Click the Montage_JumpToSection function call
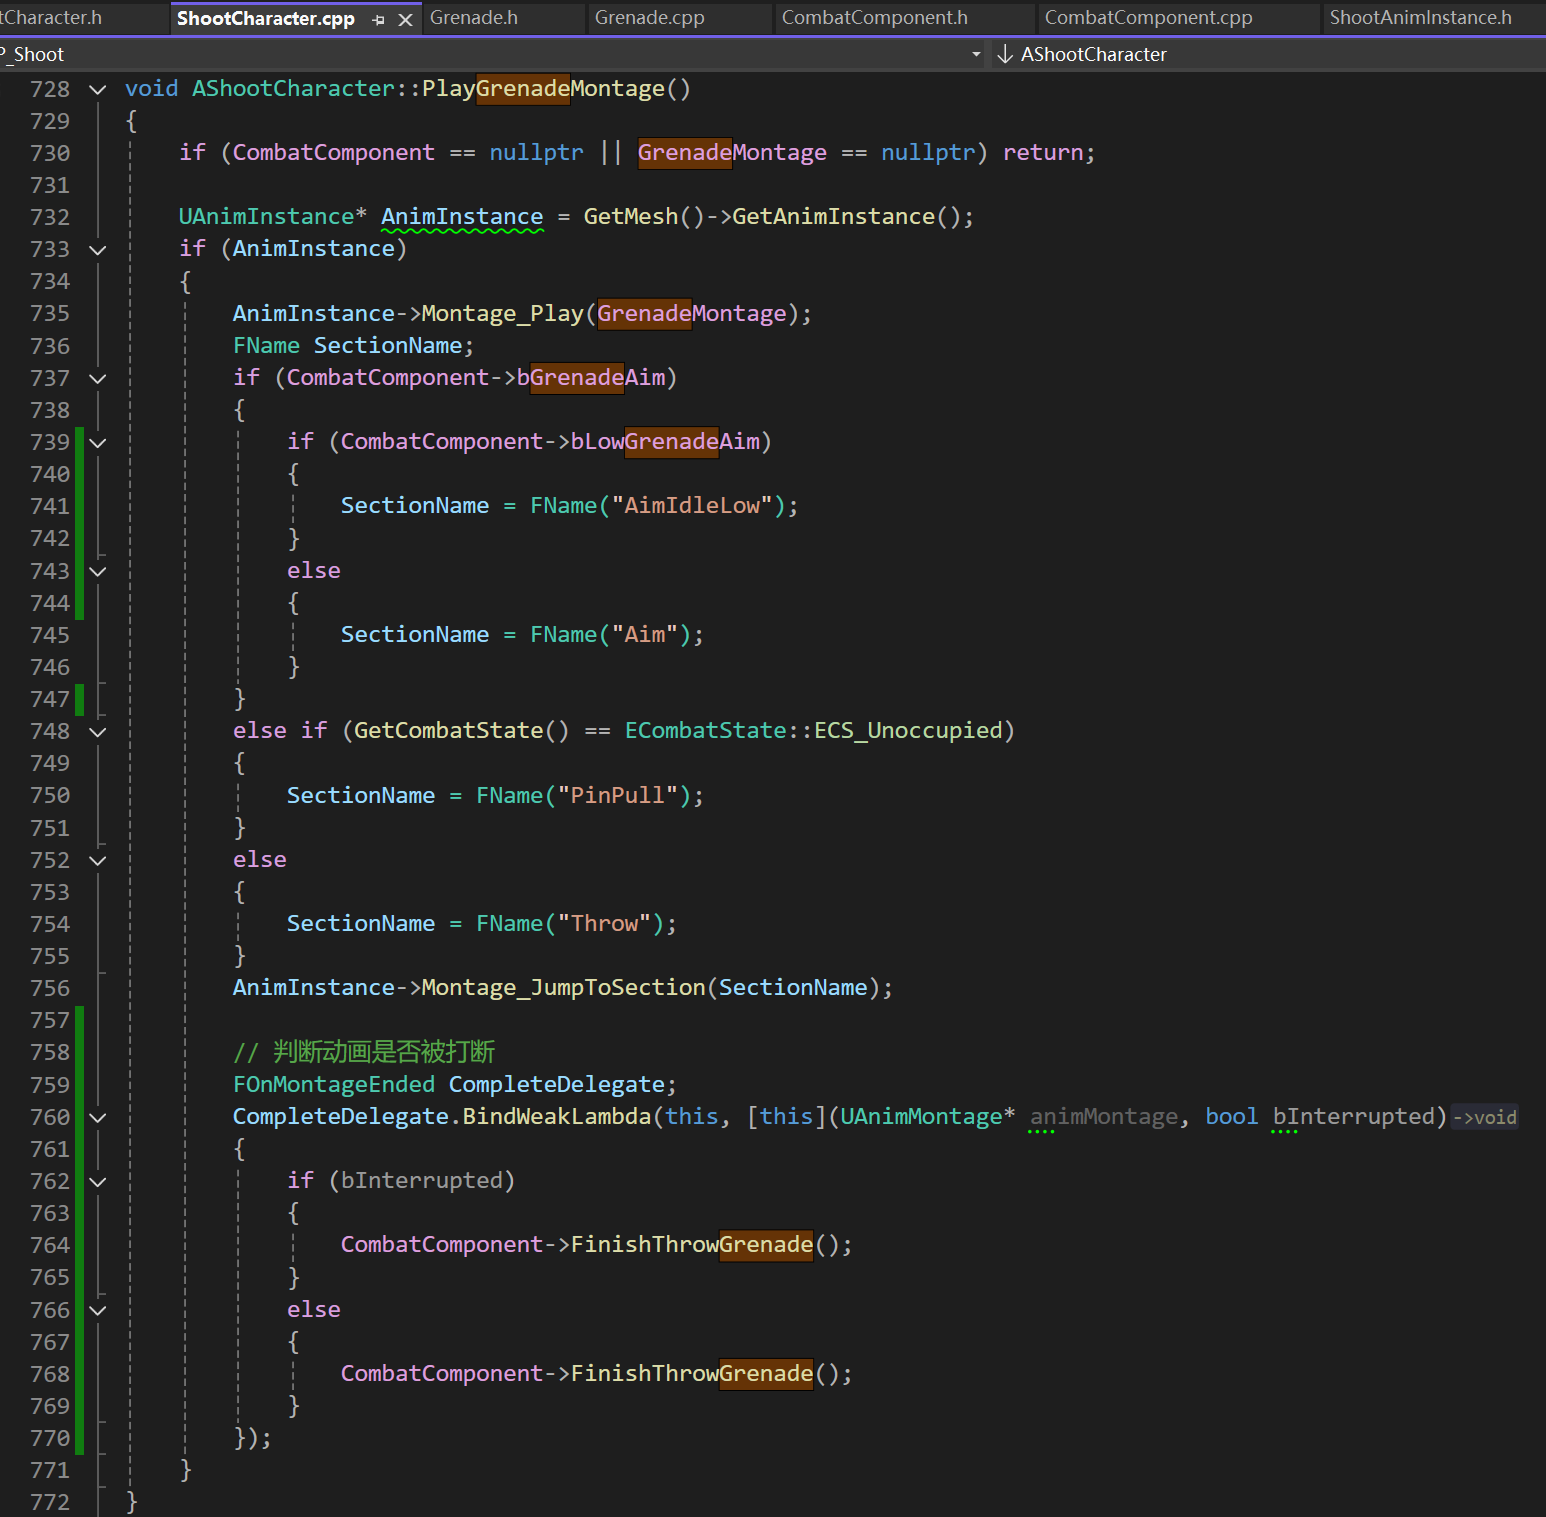This screenshot has width=1546, height=1517. 563,988
